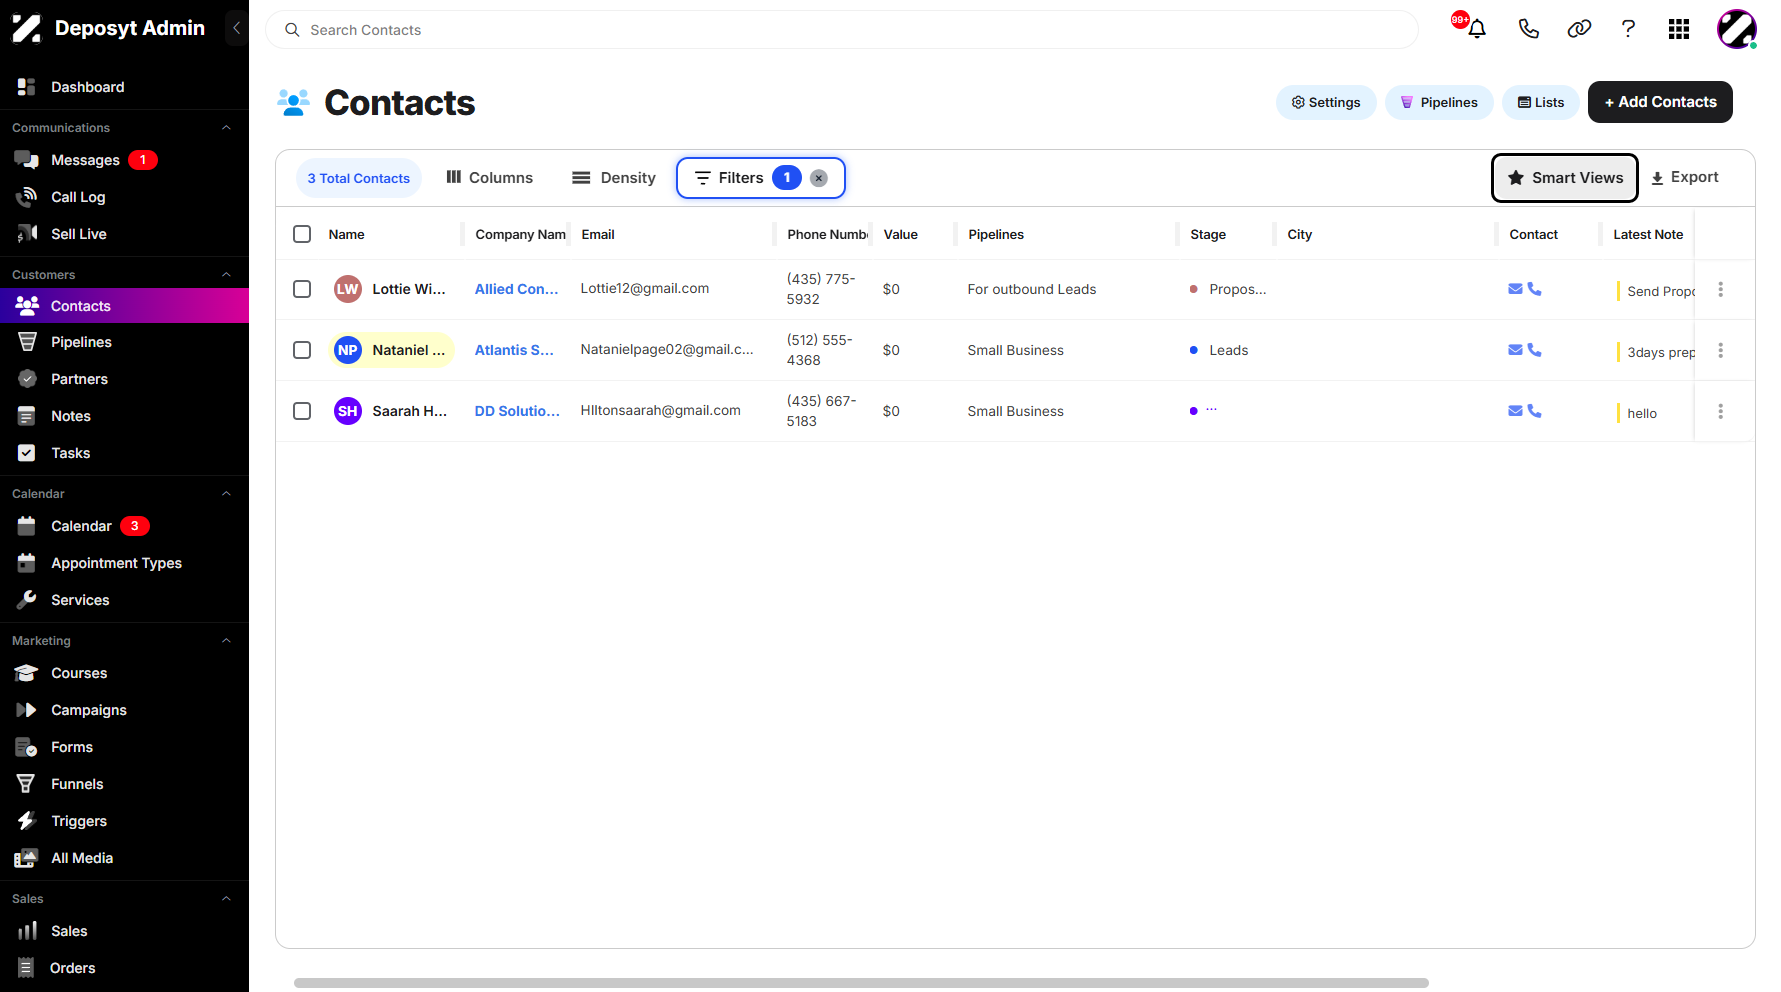Click the Contacts page people icon

tap(293, 103)
